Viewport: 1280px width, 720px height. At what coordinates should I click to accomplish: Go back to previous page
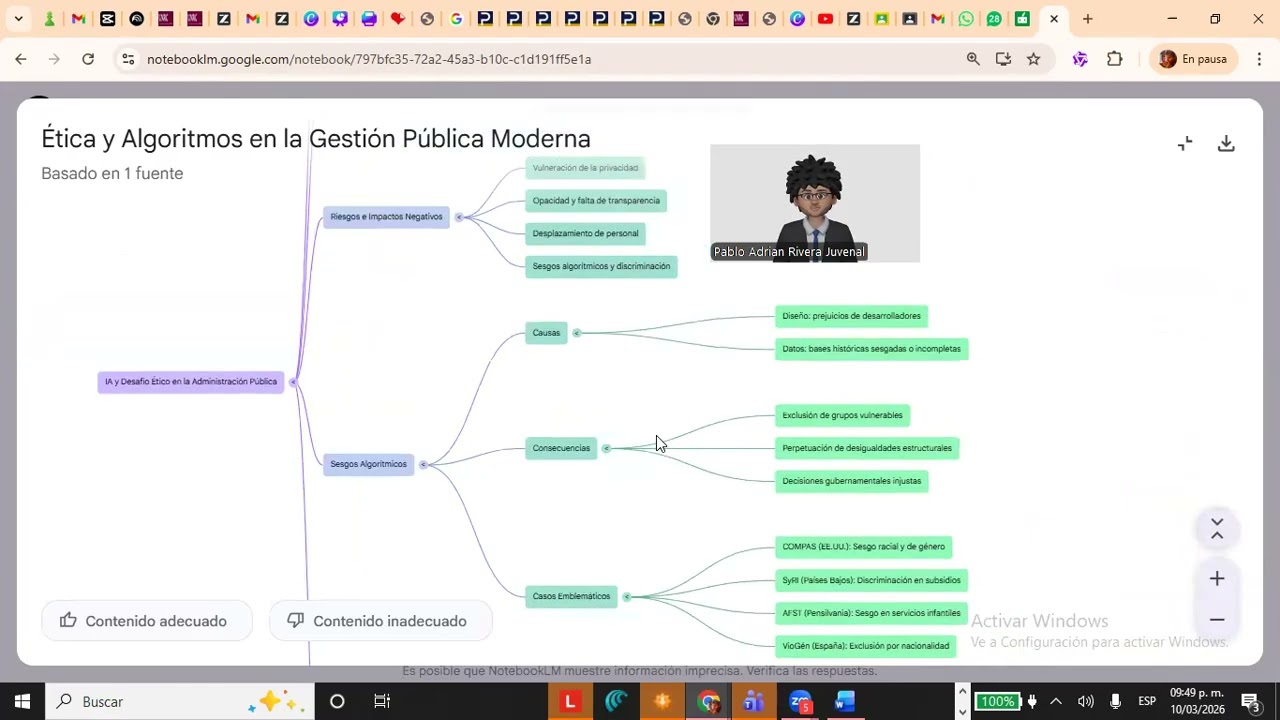point(21,59)
